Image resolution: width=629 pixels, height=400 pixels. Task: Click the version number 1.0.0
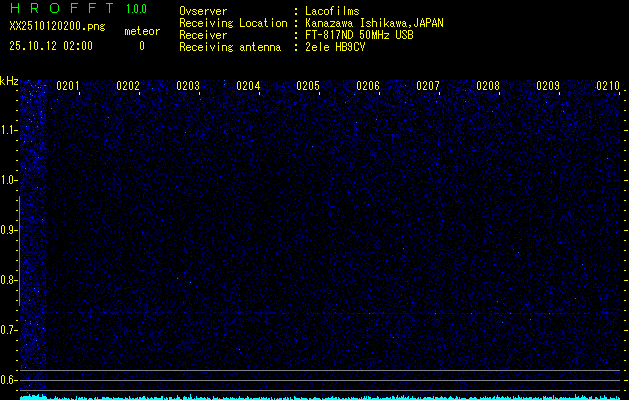137,10
